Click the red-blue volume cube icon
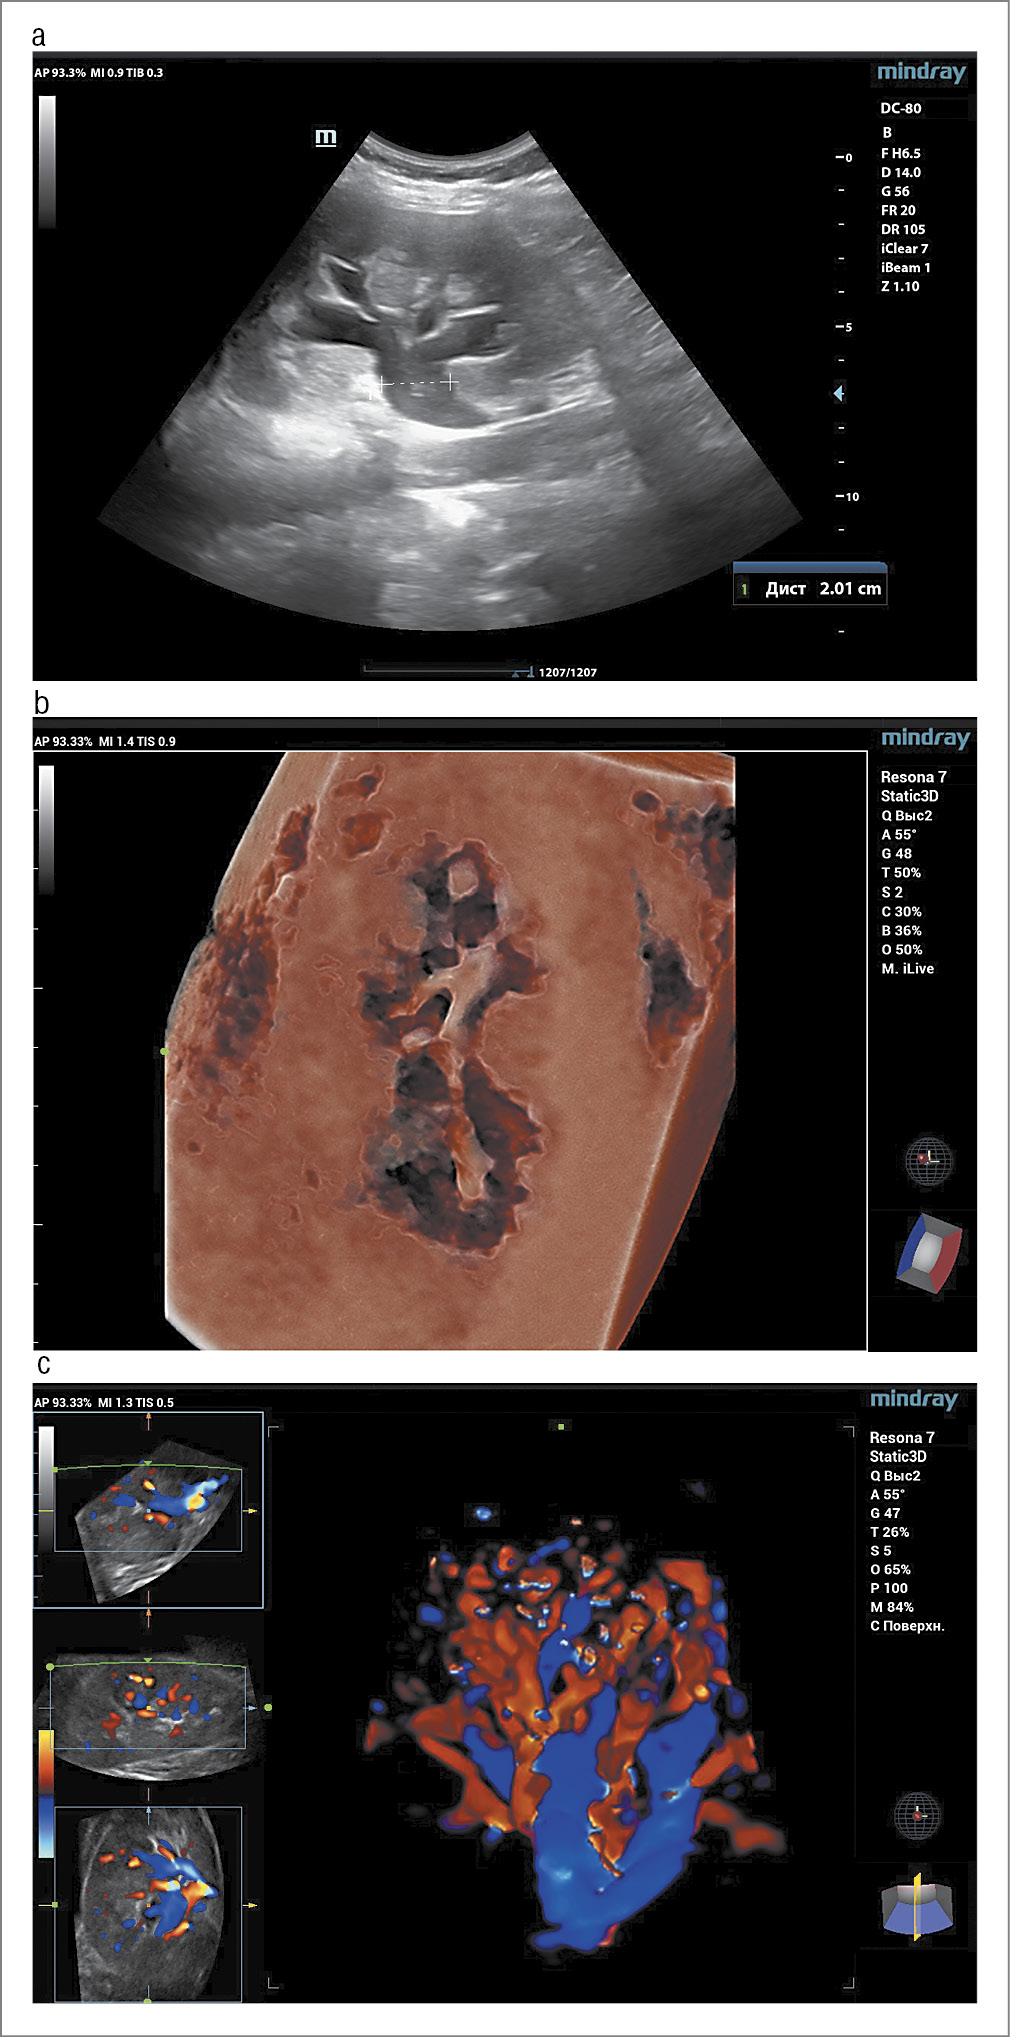 pyautogui.click(x=929, y=1253)
